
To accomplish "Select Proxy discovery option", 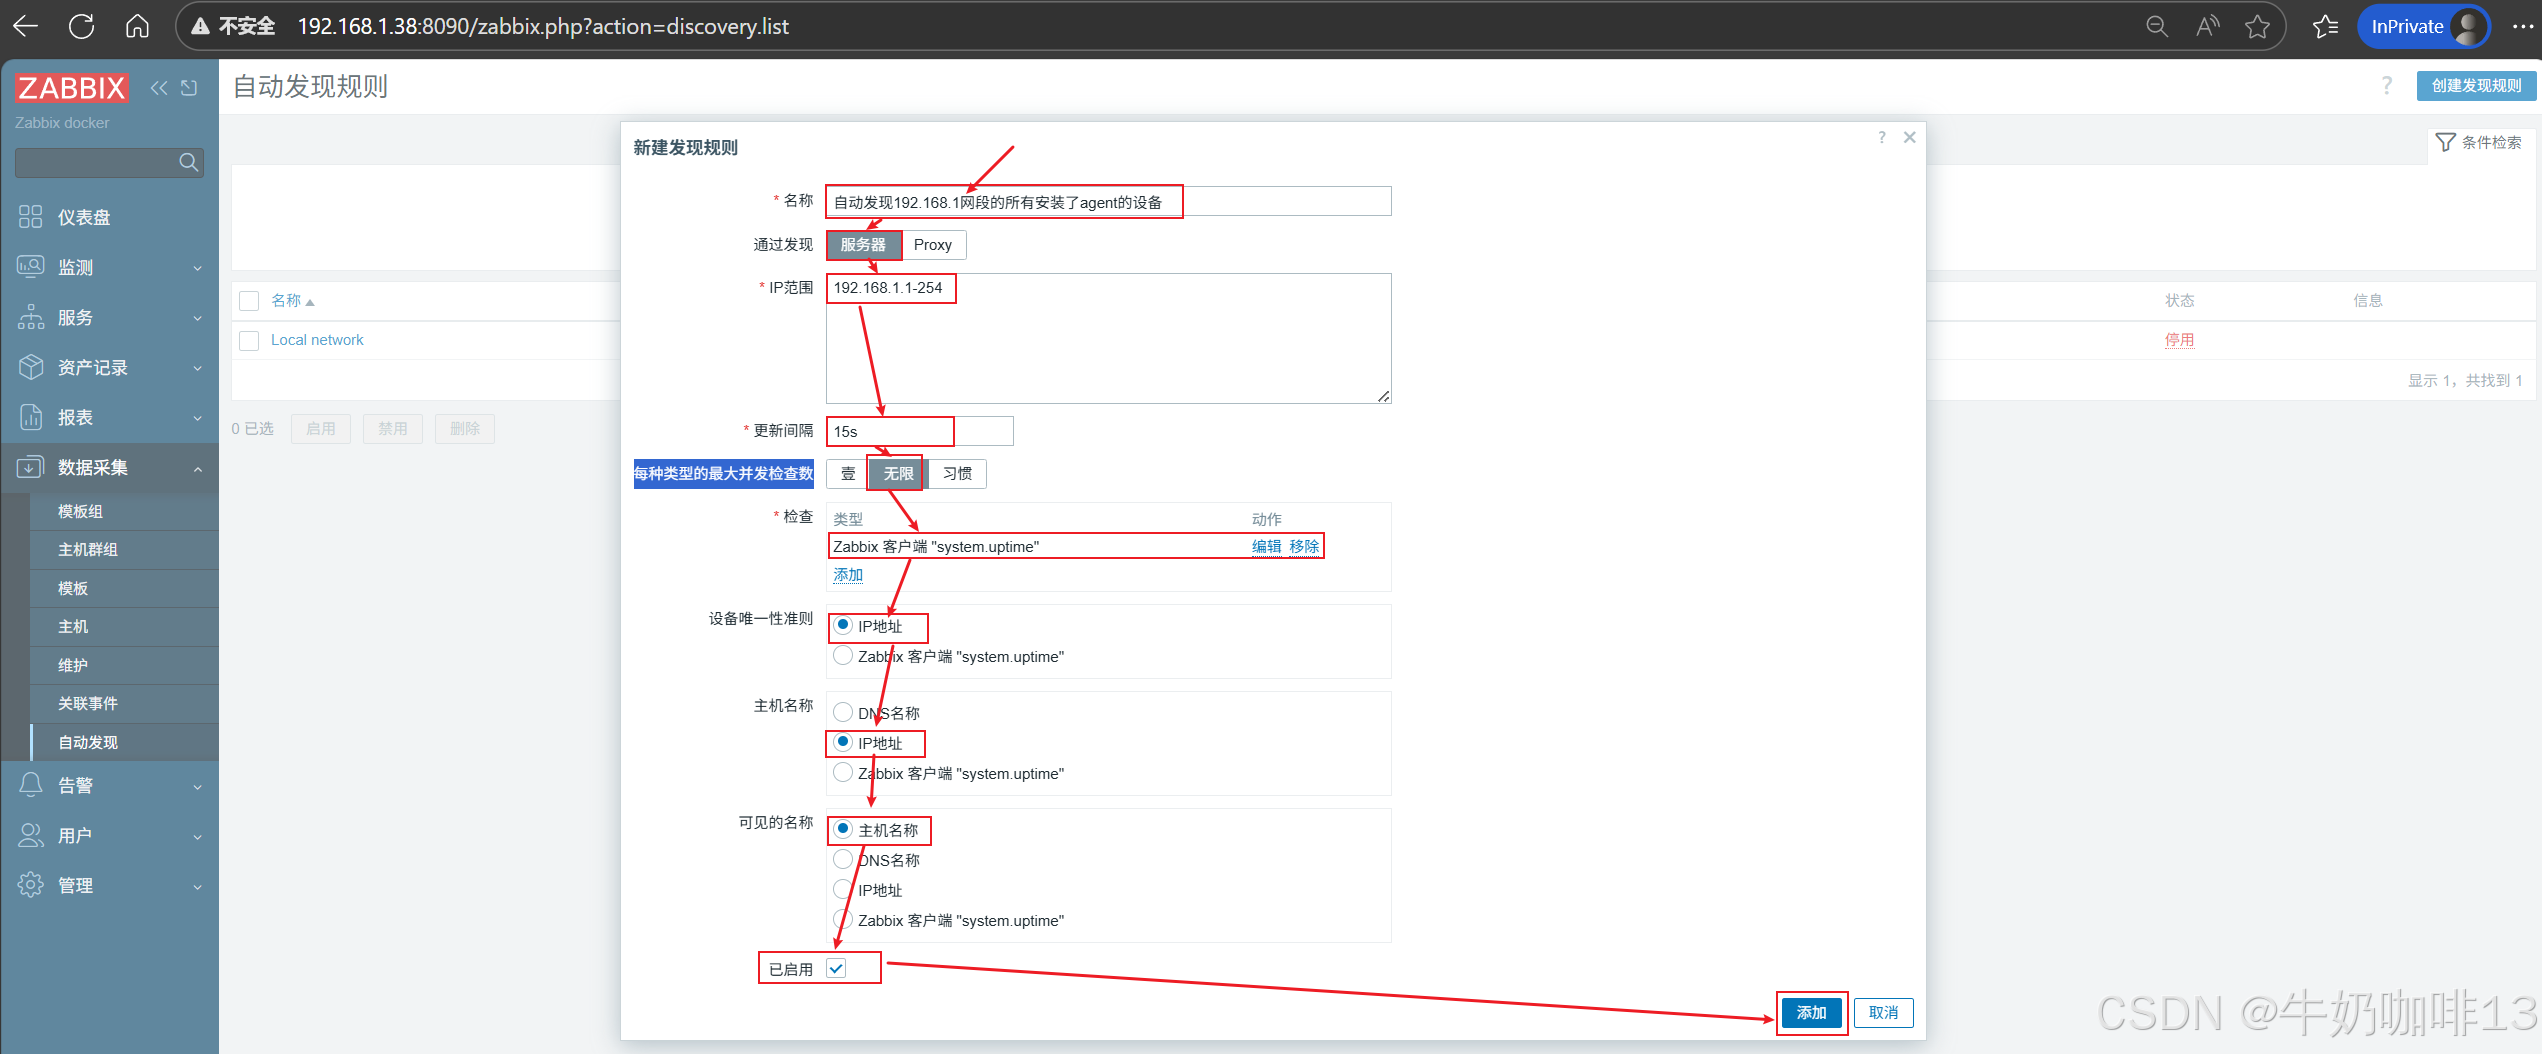I will (933, 245).
